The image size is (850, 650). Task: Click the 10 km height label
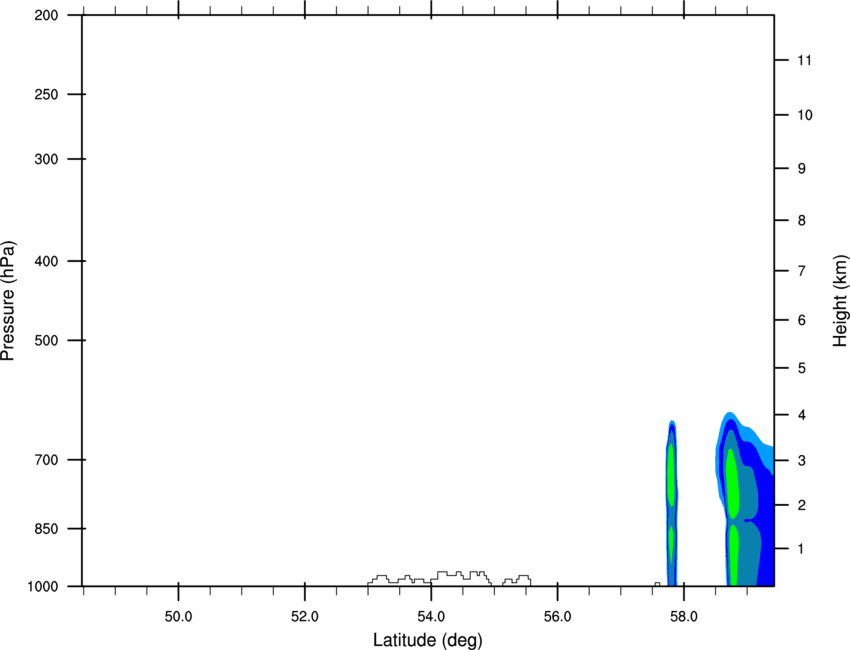coord(805,115)
